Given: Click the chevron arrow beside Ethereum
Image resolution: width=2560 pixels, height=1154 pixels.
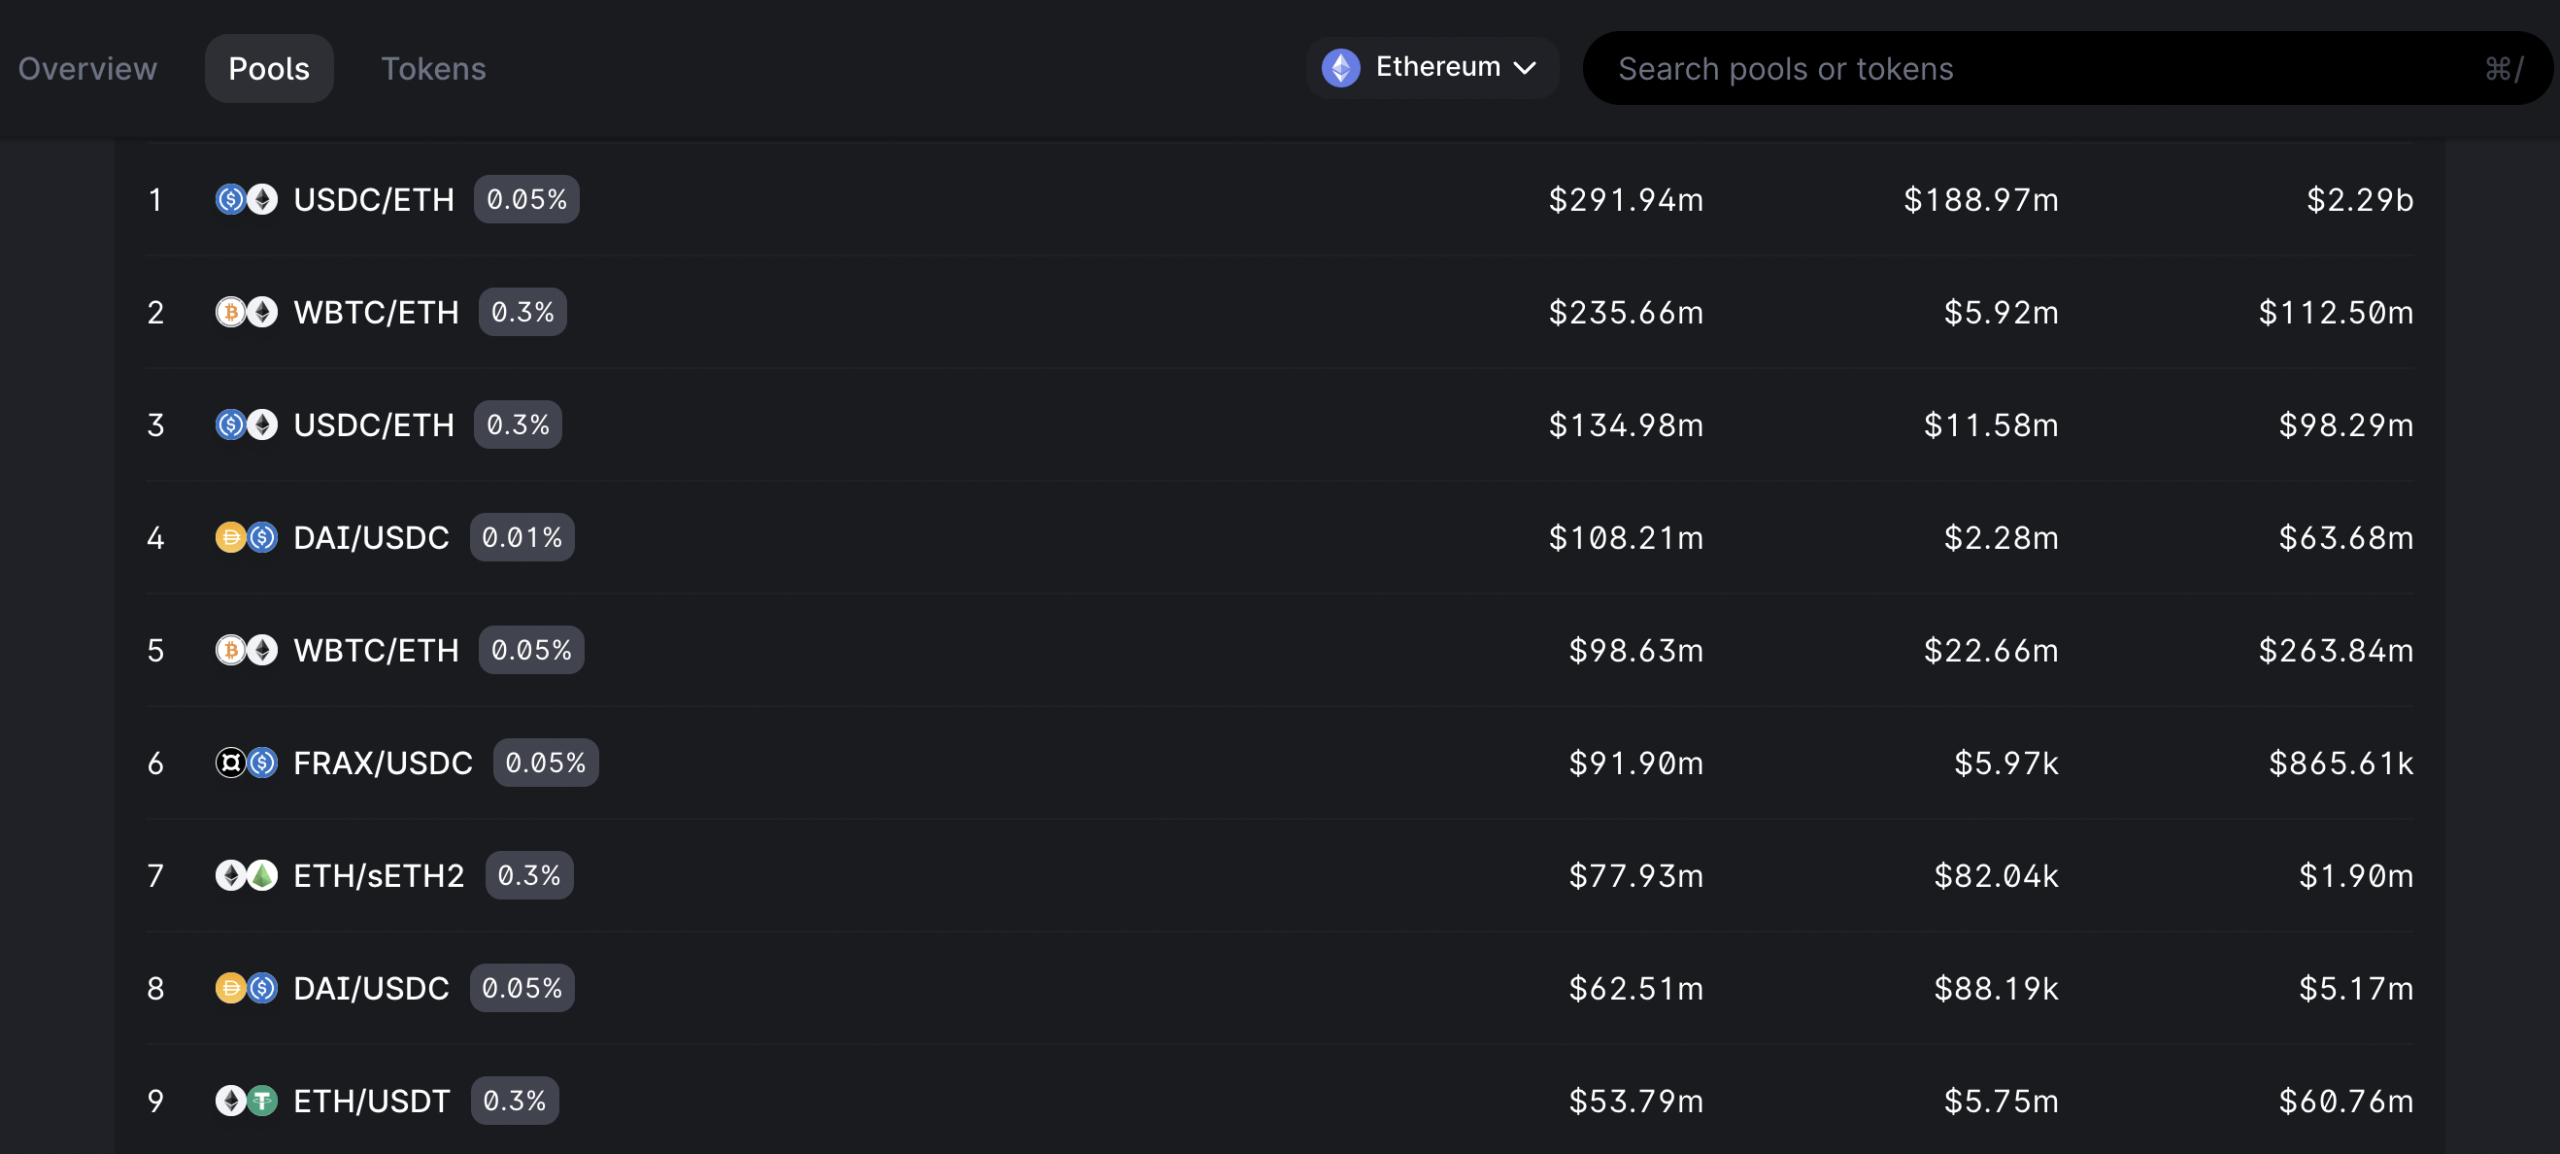Looking at the screenshot, I should click(1524, 68).
